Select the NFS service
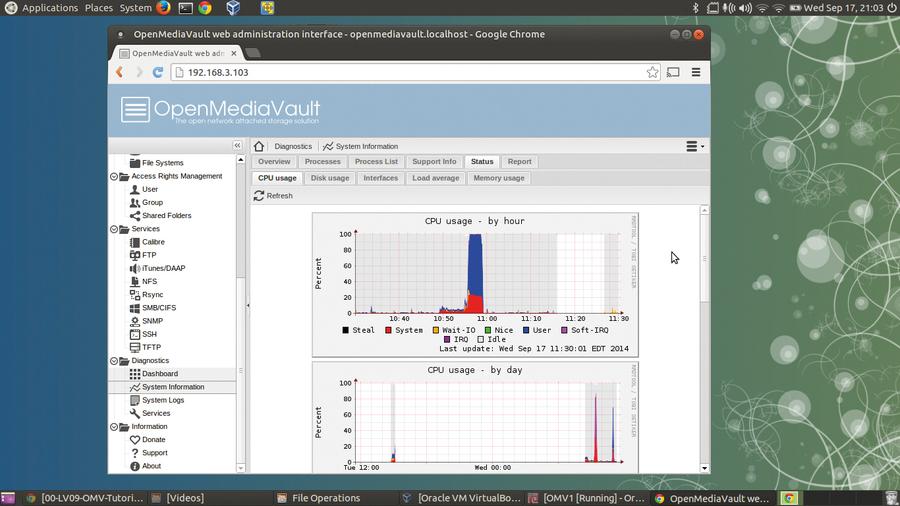 (x=143, y=282)
